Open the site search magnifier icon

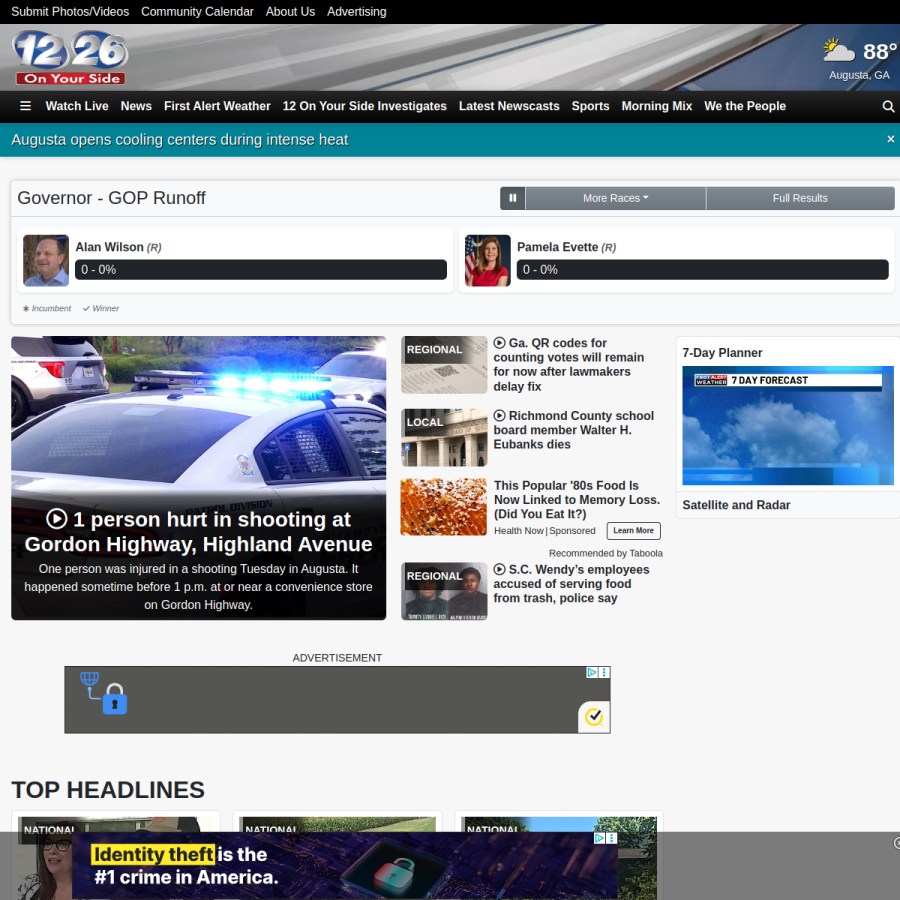pos(888,106)
